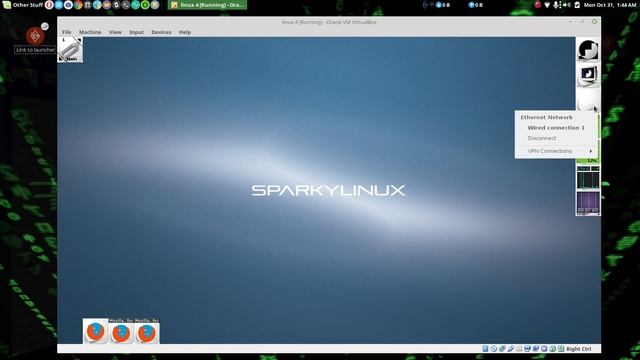Click the microphone tray icon
The height and width of the screenshot is (360, 640).
pos(556,5)
